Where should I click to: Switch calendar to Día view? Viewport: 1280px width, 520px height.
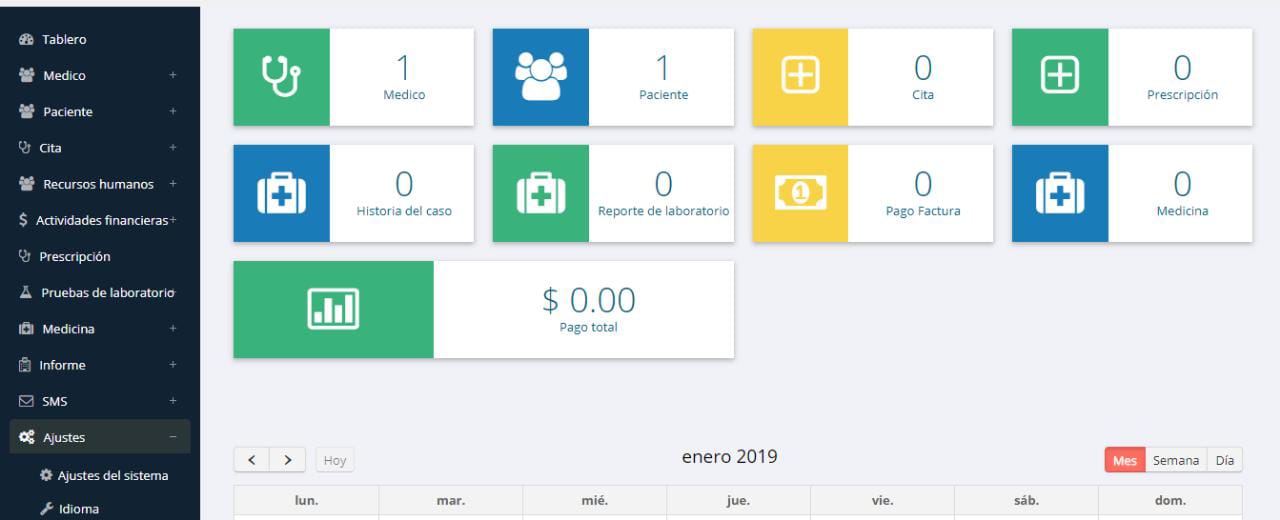1224,460
